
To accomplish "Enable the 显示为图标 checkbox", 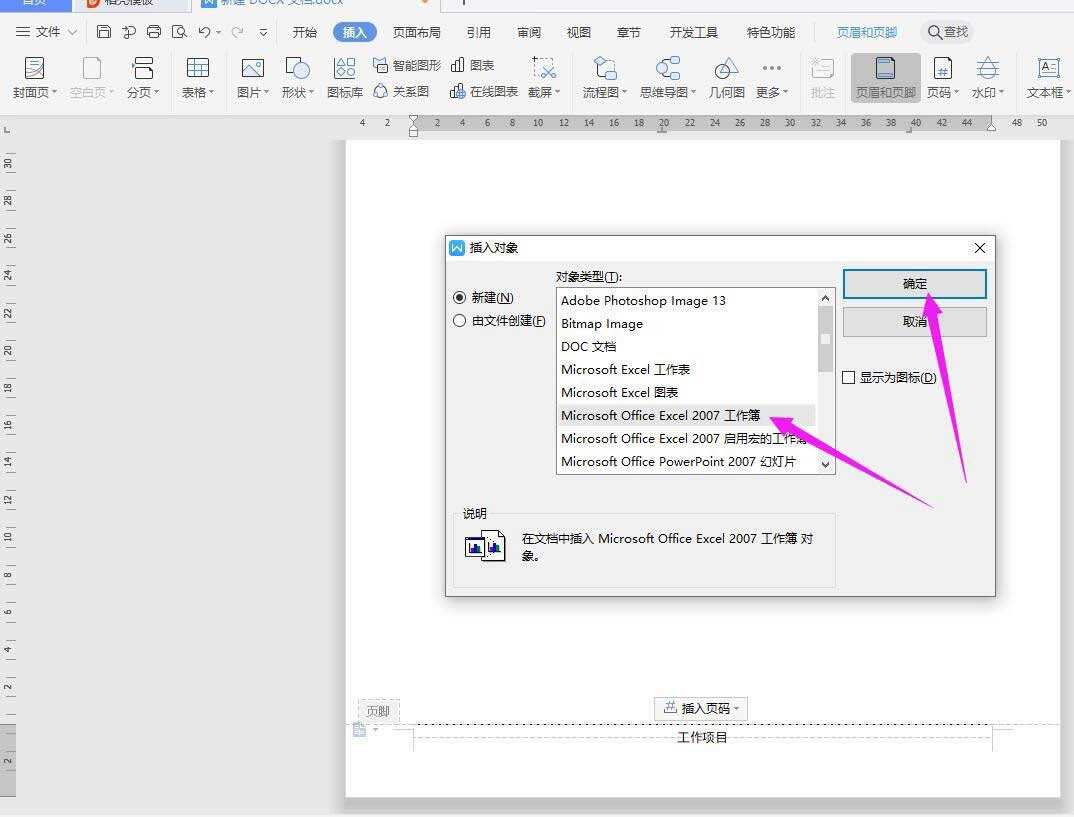I will click(849, 377).
